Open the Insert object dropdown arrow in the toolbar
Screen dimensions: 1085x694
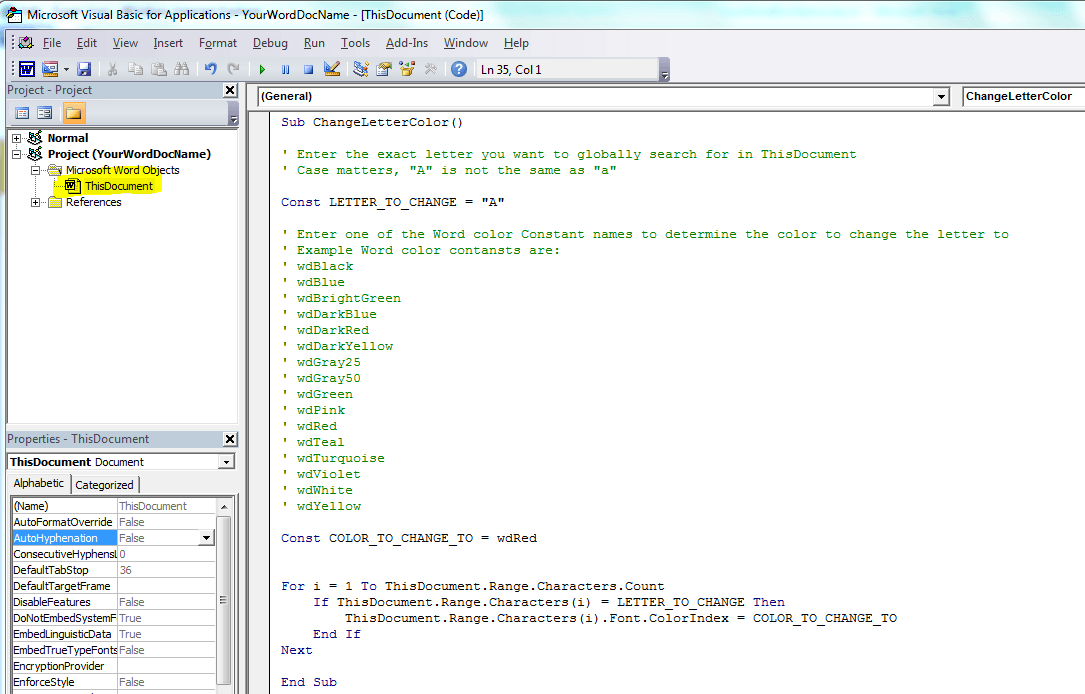pos(66,69)
